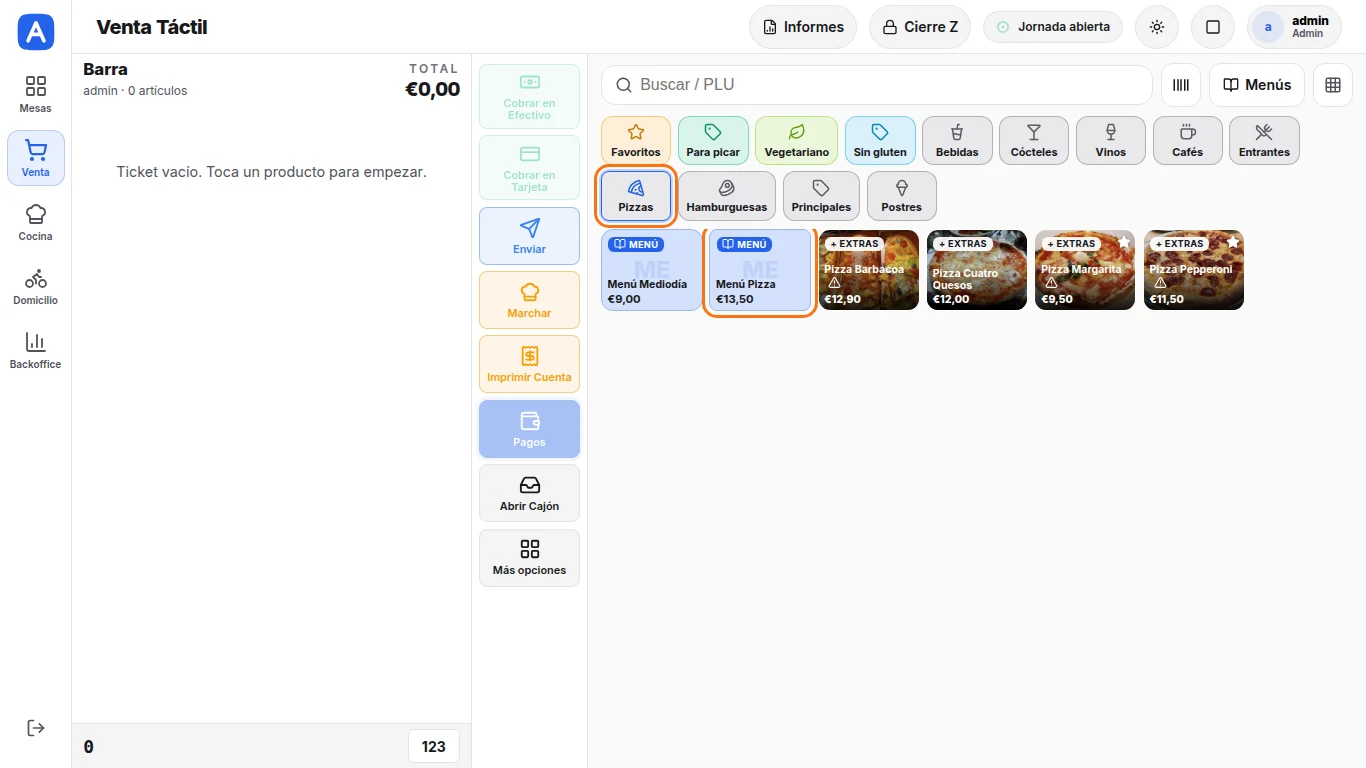Open the Mesas section in sidebar
The image size is (1366, 768).
(x=36, y=94)
